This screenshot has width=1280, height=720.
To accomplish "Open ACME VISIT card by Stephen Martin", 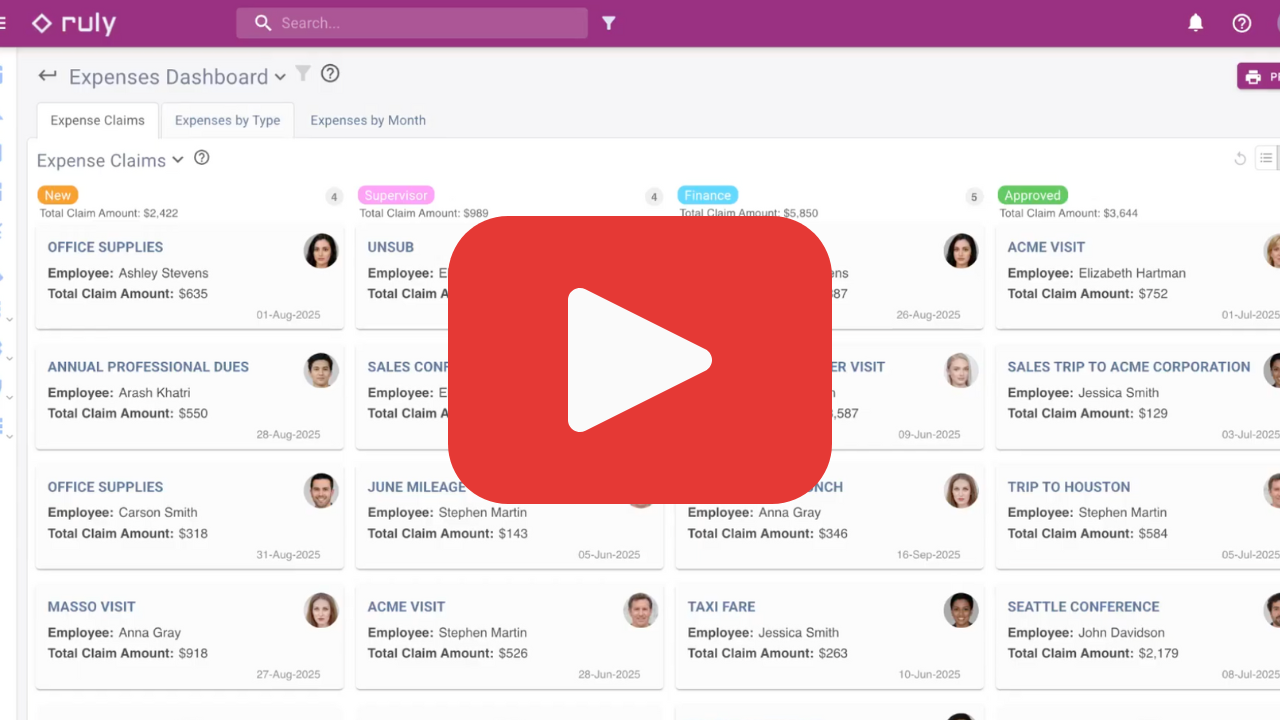I will click(510, 637).
